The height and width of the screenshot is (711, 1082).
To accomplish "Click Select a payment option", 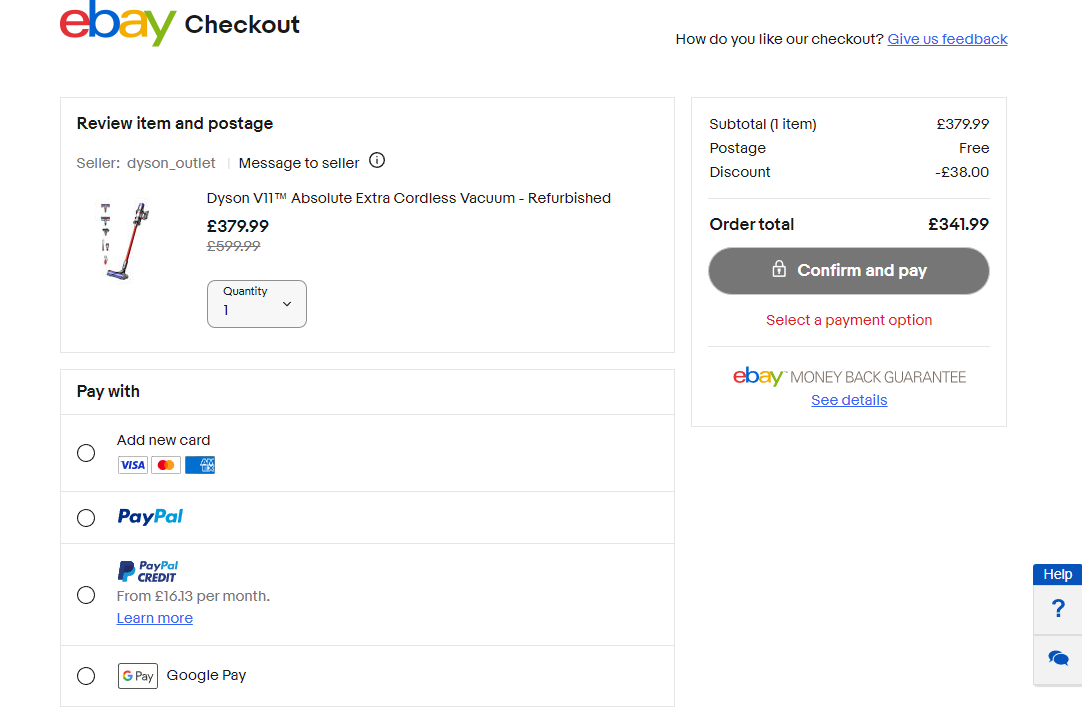I will [848, 319].
